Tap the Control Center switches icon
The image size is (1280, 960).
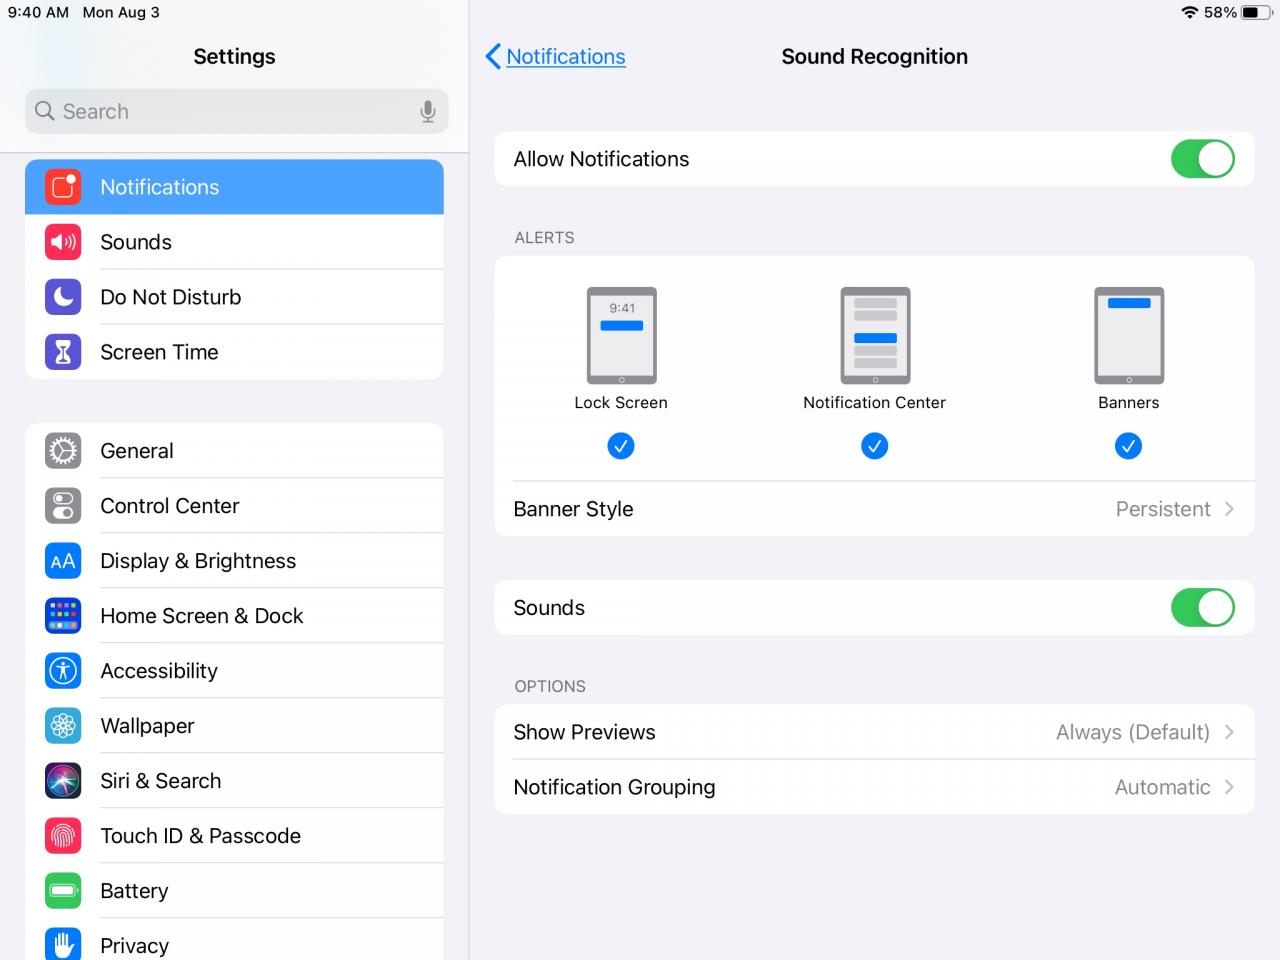(63, 506)
